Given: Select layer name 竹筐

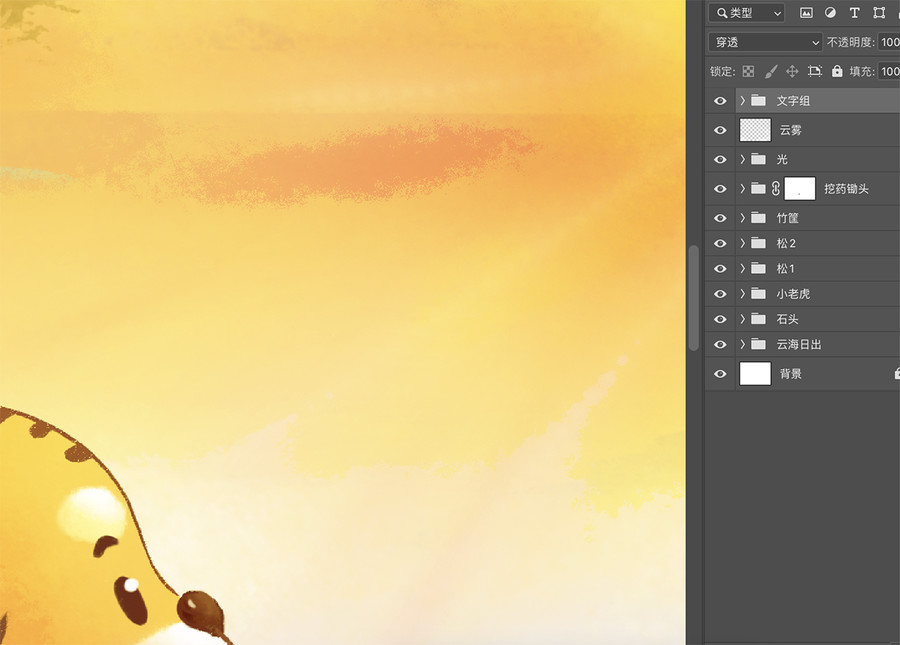Looking at the screenshot, I should 788,218.
